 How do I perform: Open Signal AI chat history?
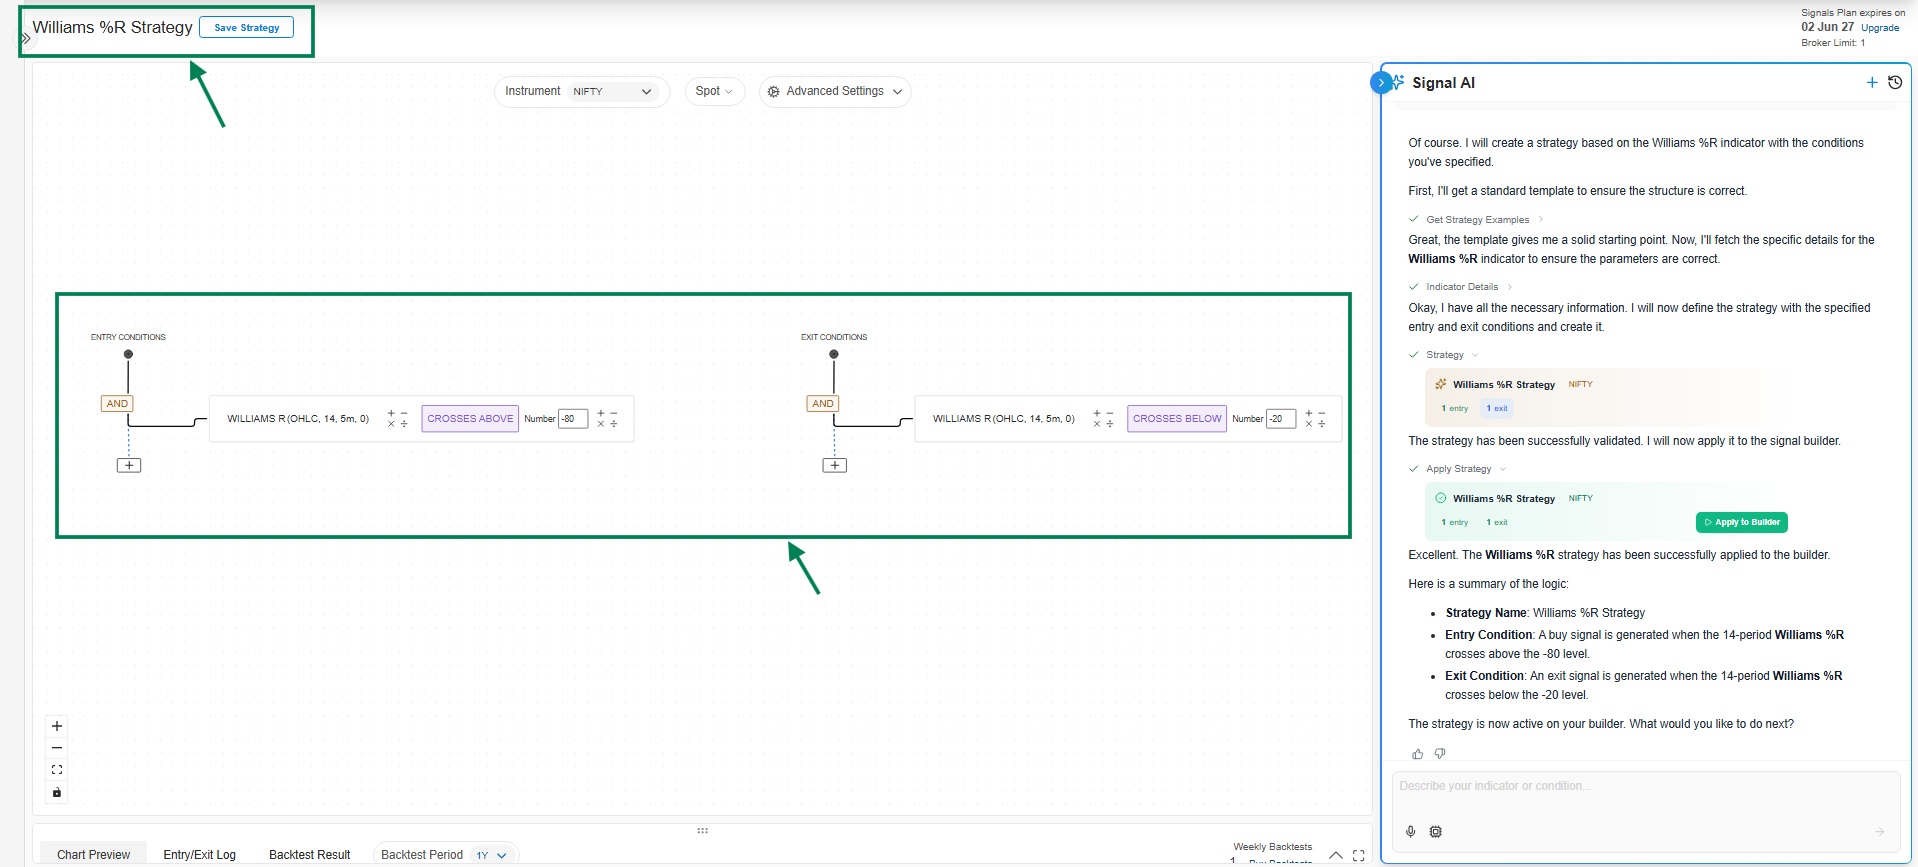(x=1895, y=83)
